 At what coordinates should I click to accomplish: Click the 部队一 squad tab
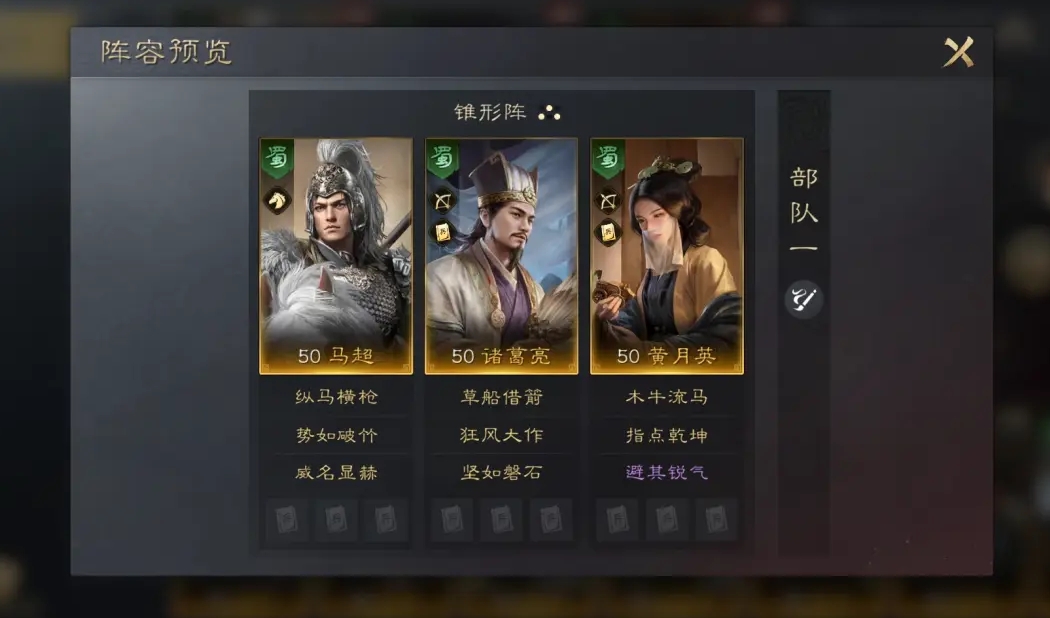804,209
